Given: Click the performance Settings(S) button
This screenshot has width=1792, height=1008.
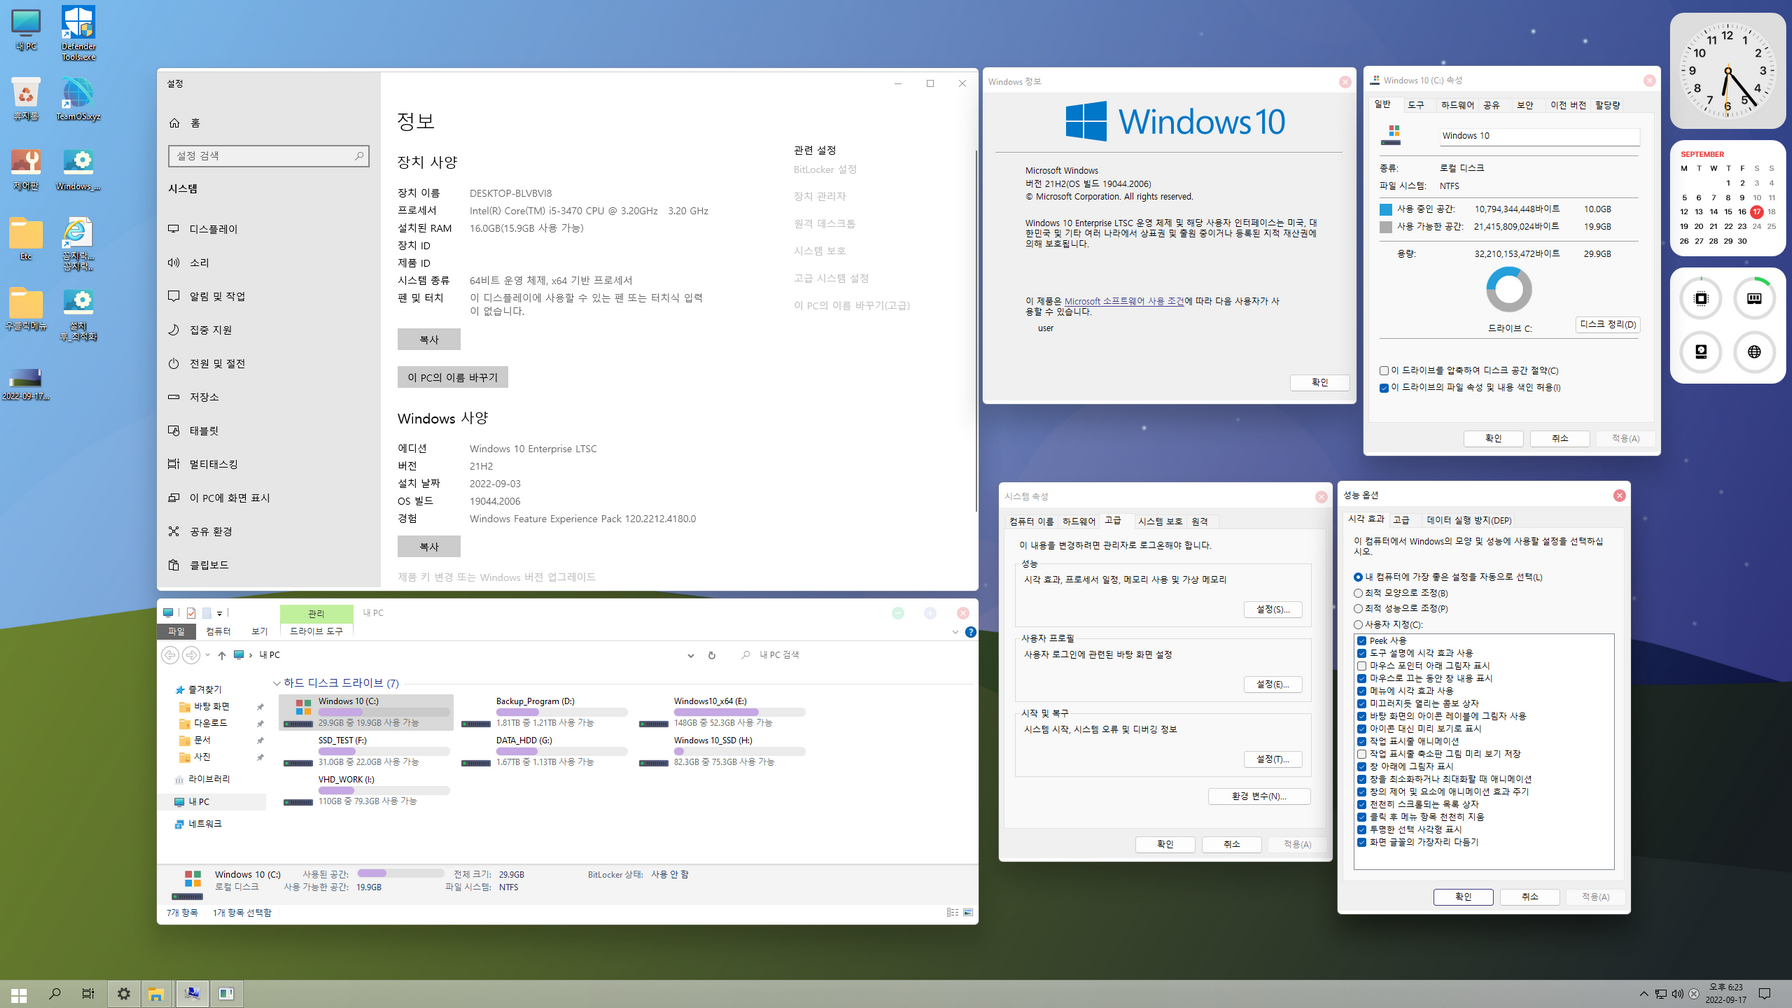Looking at the screenshot, I should (1273, 609).
